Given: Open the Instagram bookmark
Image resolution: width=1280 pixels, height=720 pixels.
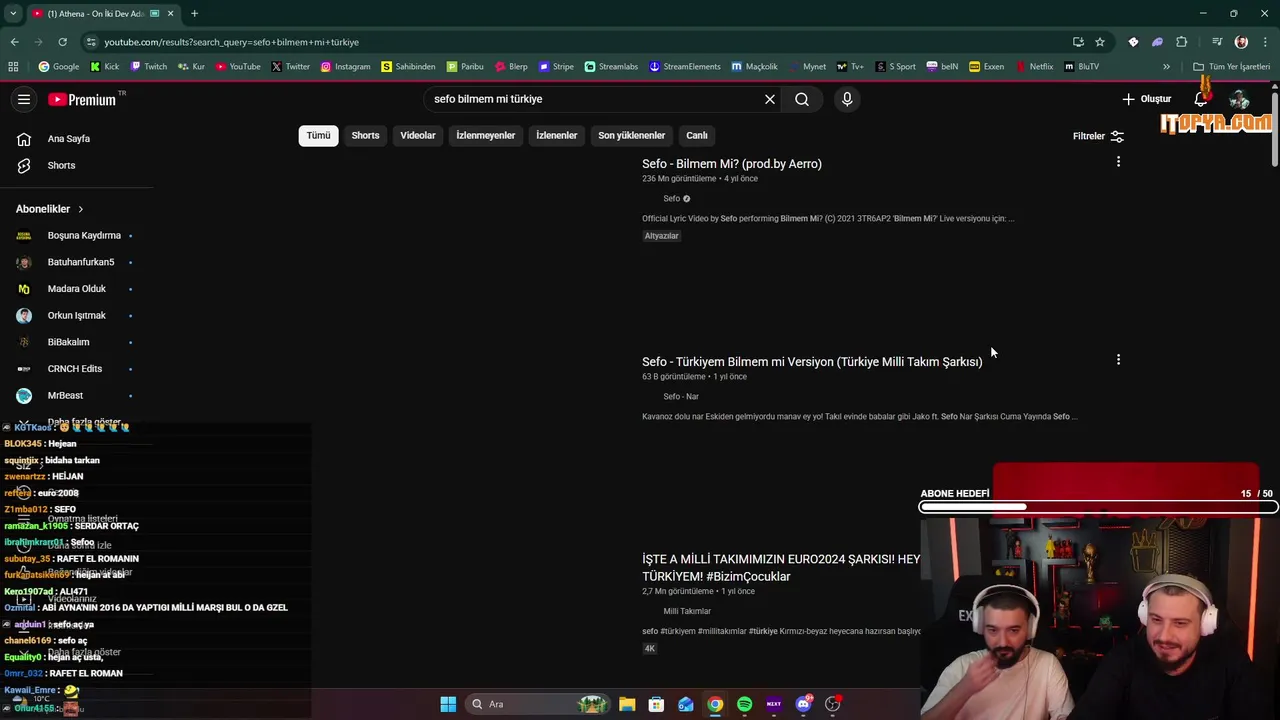Looking at the screenshot, I should pos(345,66).
